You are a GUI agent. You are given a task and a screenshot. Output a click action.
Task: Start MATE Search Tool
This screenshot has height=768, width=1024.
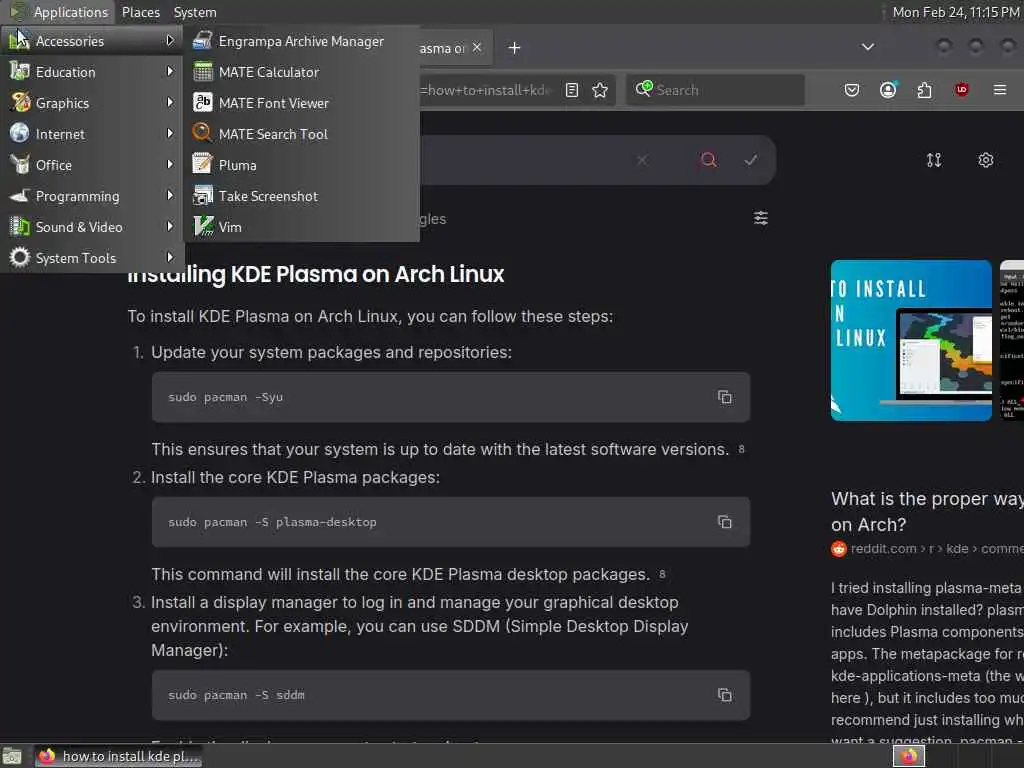tap(301, 134)
